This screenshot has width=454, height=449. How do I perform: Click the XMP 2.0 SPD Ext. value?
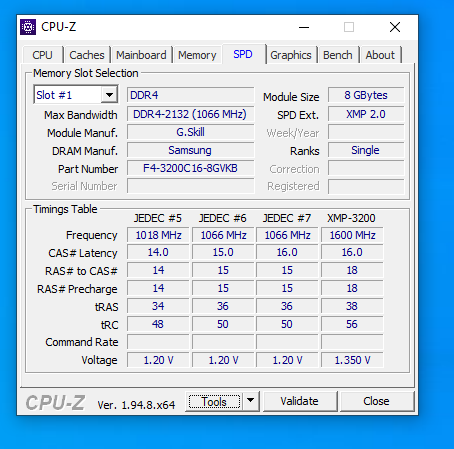point(366,114)
